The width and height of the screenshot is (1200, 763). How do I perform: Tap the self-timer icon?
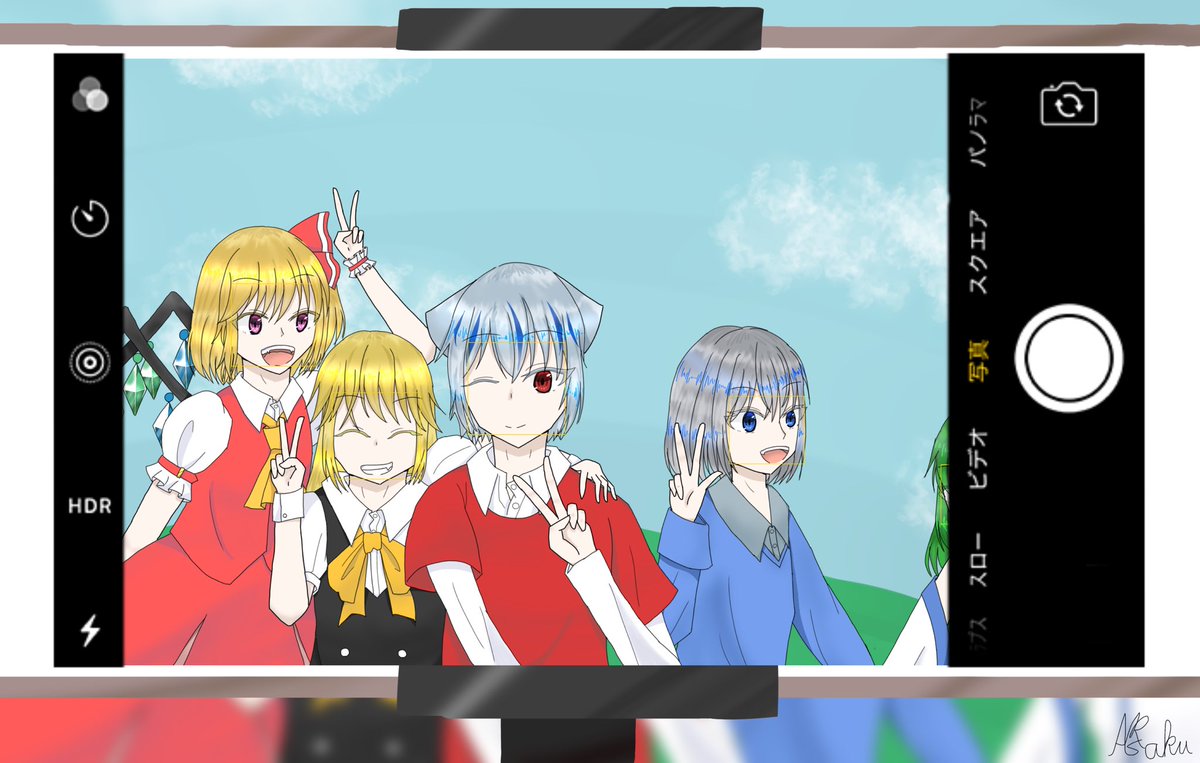90,218
